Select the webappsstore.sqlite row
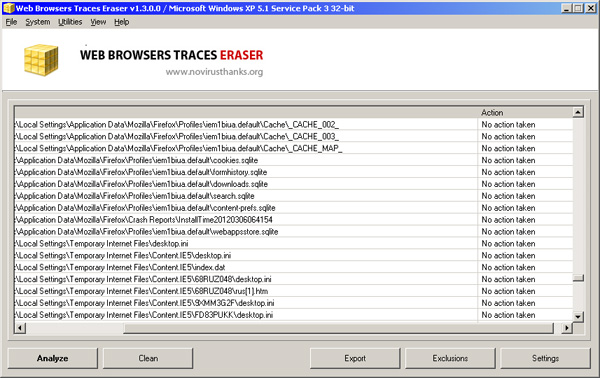Image resolution: width=600 pixels, height=378 pixels. (293, 232)
